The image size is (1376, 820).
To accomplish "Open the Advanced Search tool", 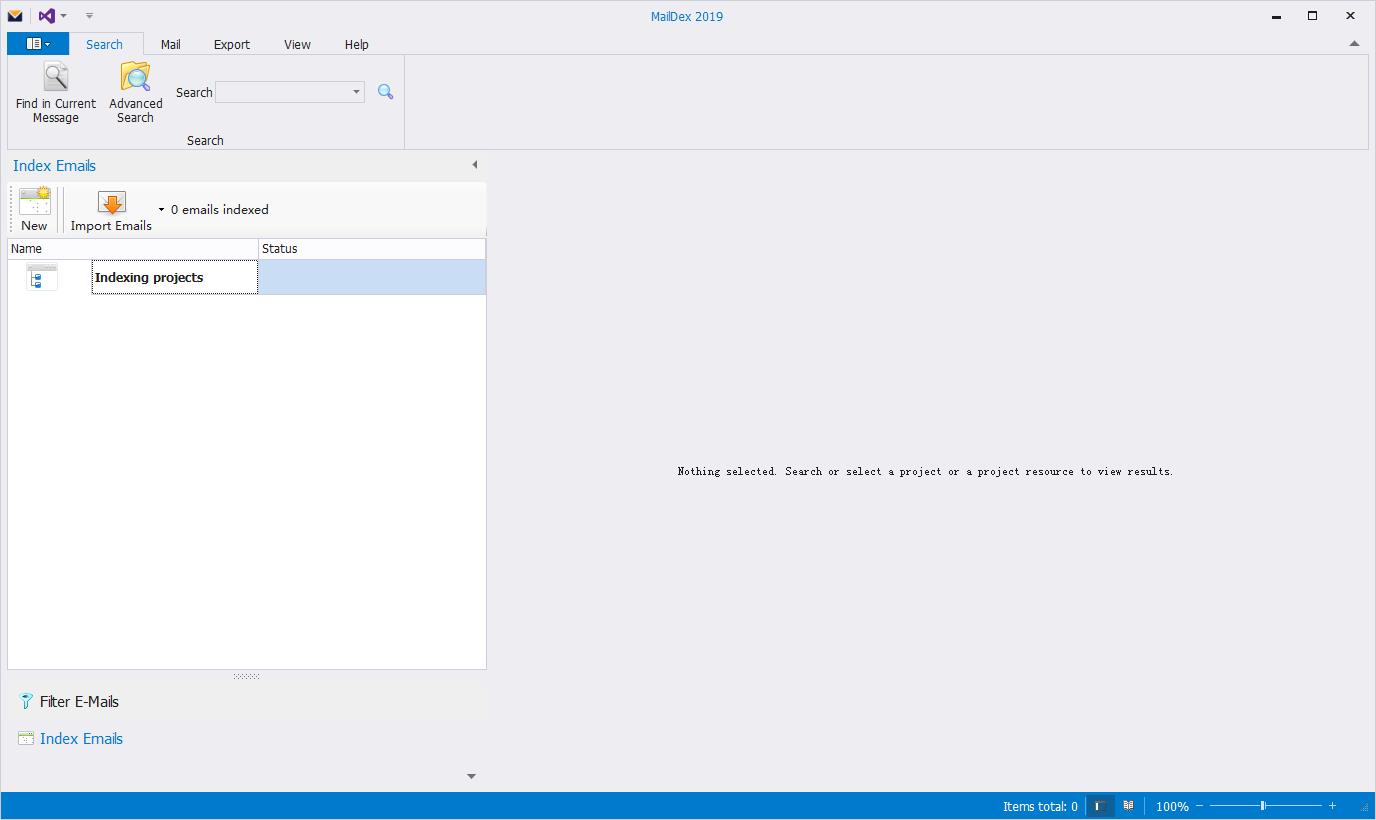I will point(135,91).
